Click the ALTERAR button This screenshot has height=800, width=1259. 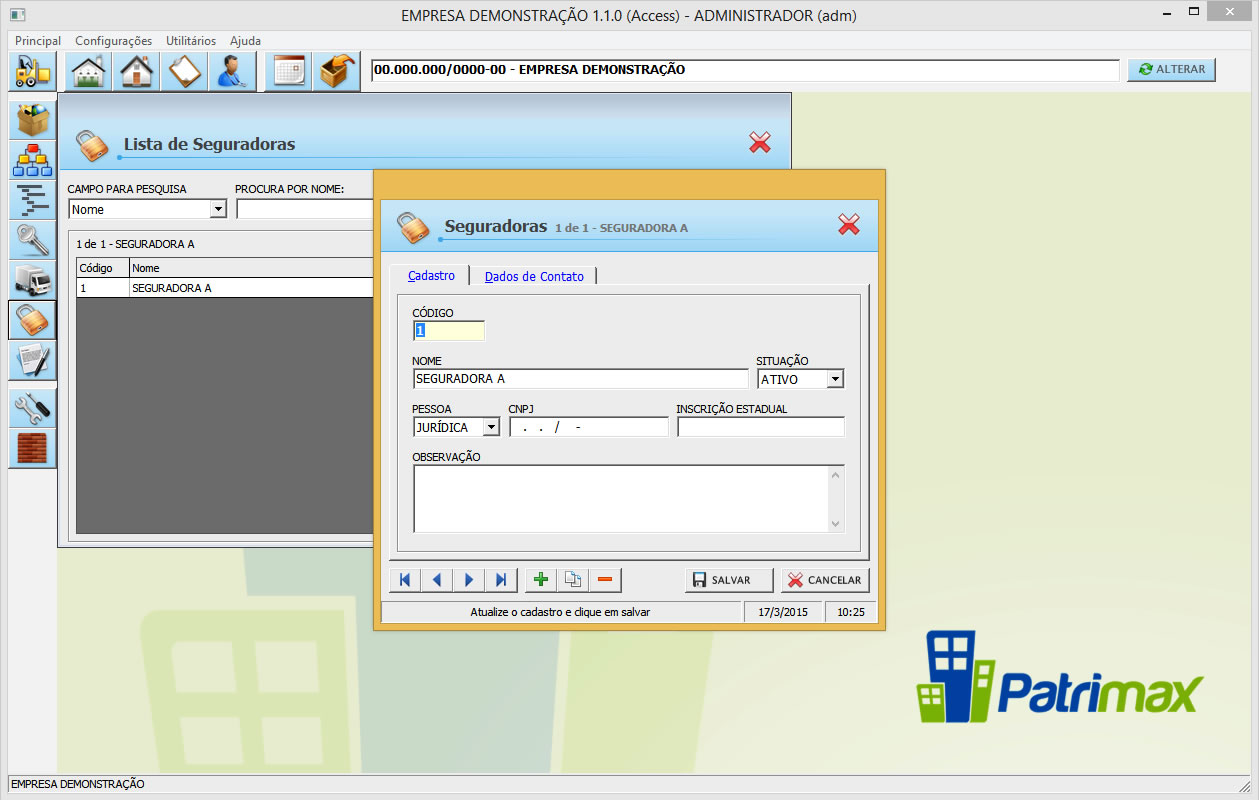click(1171, 70)
